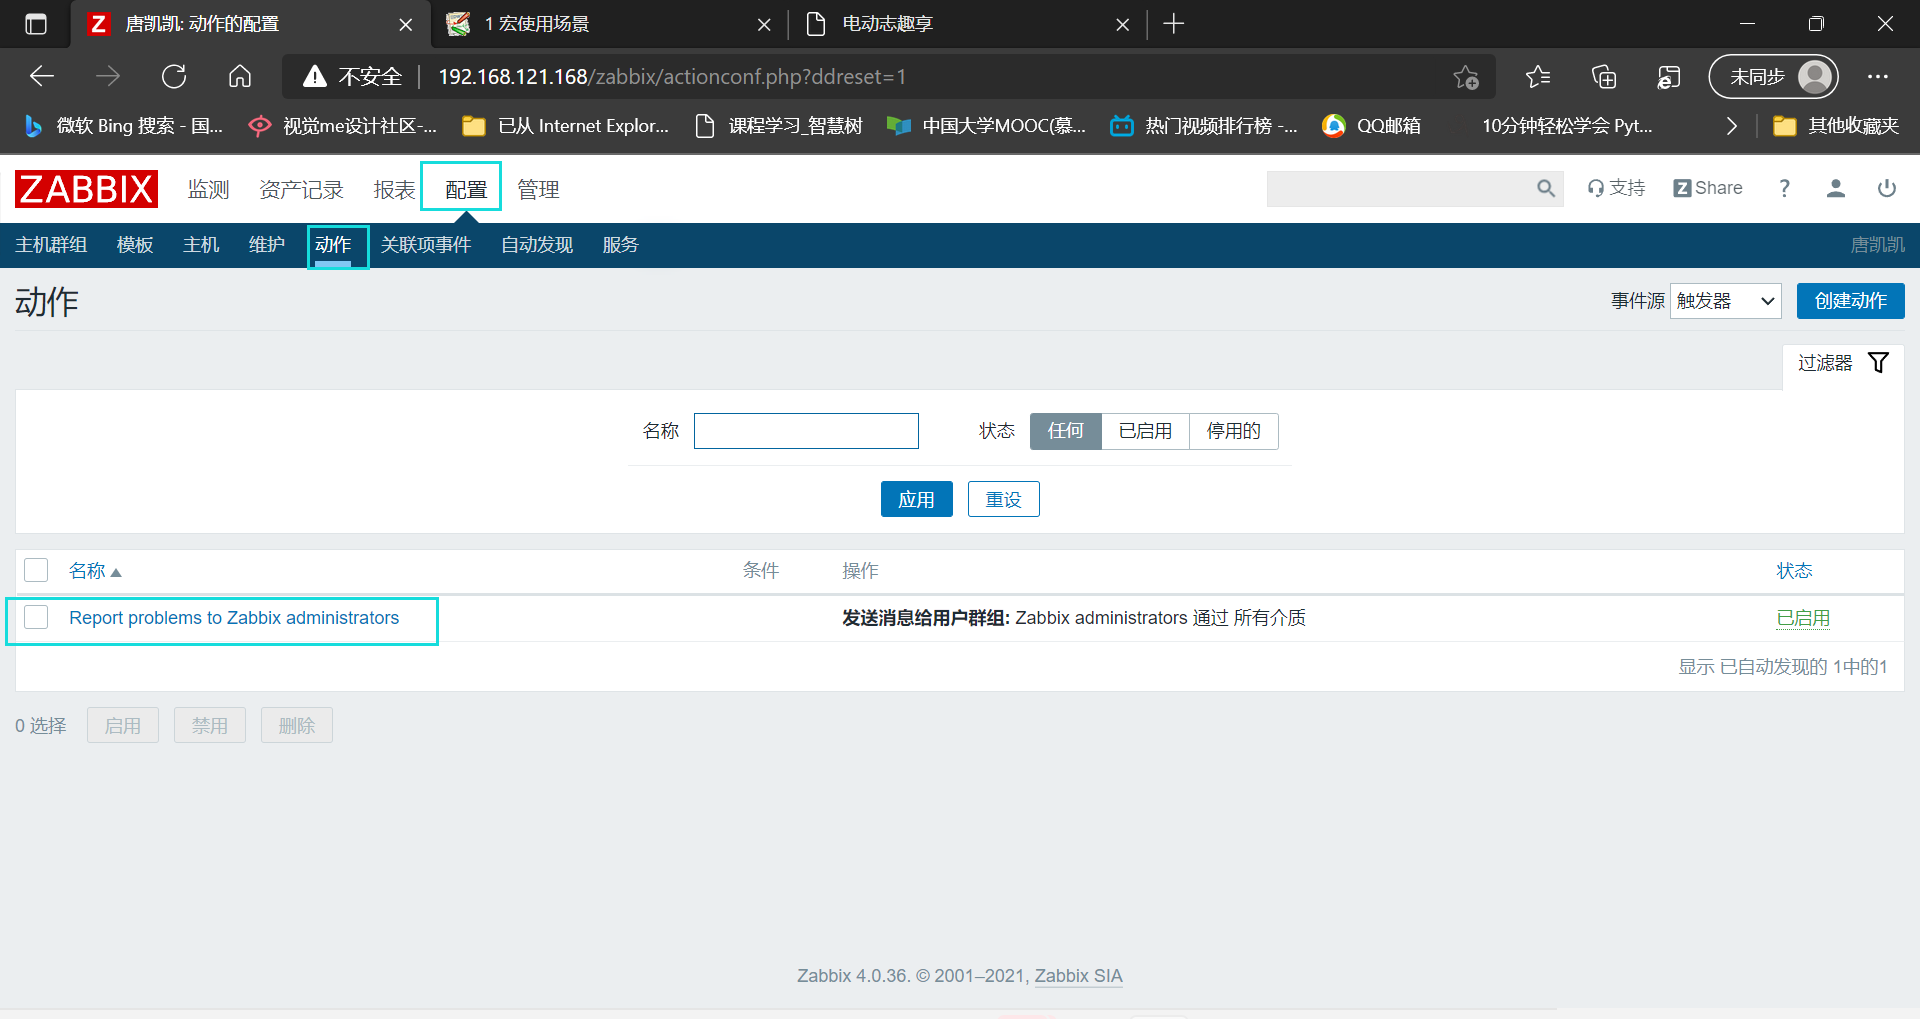
Task: Go to 模板 submenu
Action: (135, 245)
